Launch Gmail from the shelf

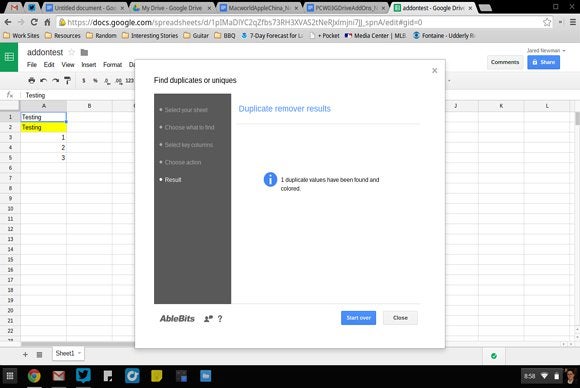58,376
